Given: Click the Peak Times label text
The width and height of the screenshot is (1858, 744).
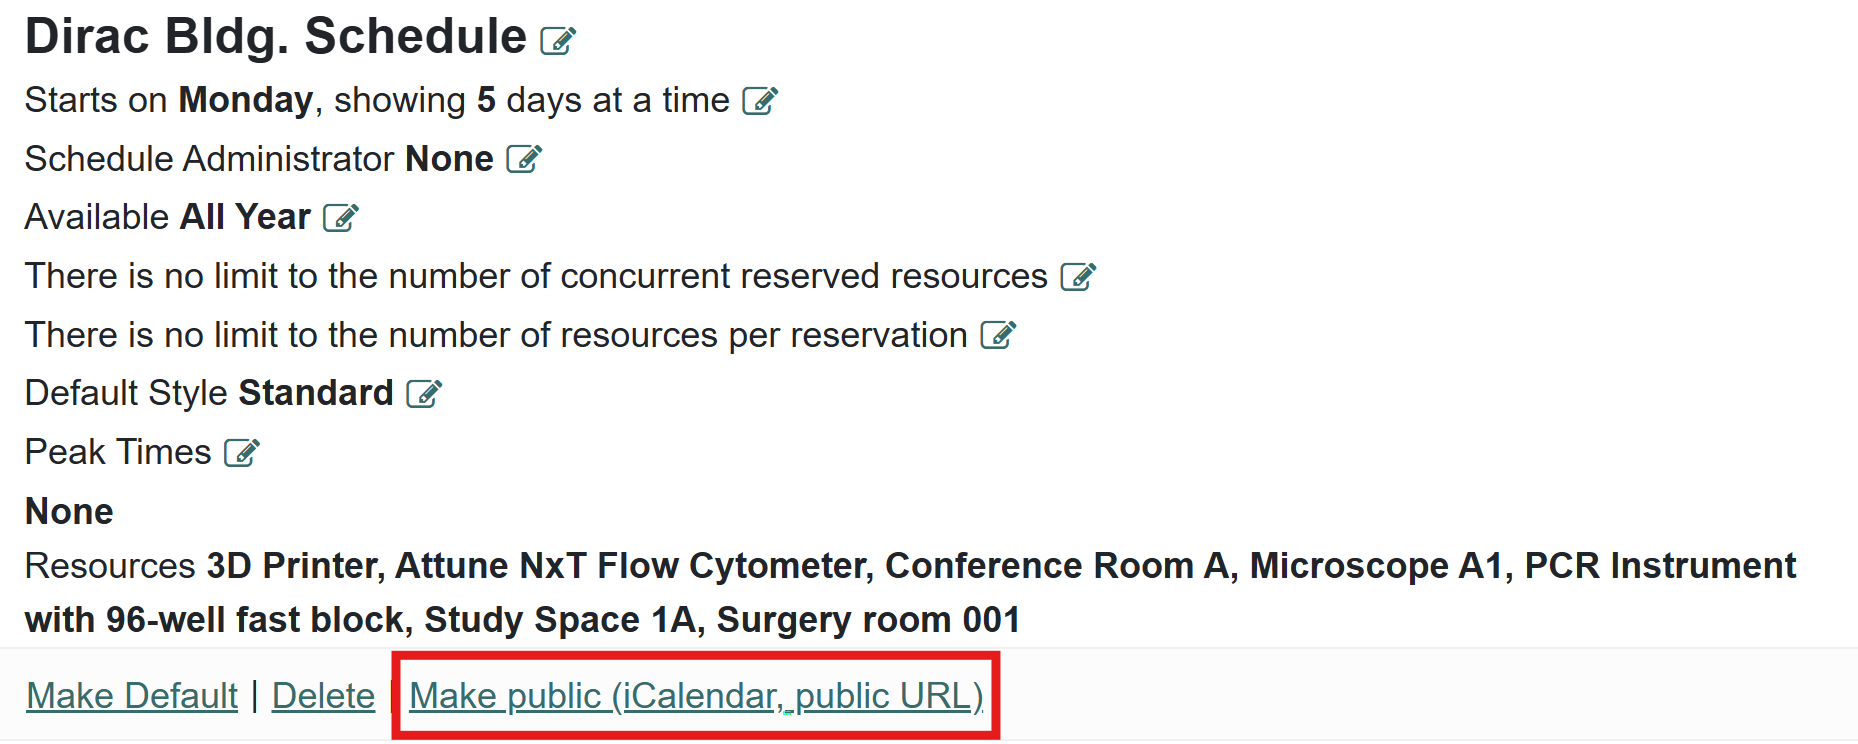Looking at the screenshot, I should [118, 452].
